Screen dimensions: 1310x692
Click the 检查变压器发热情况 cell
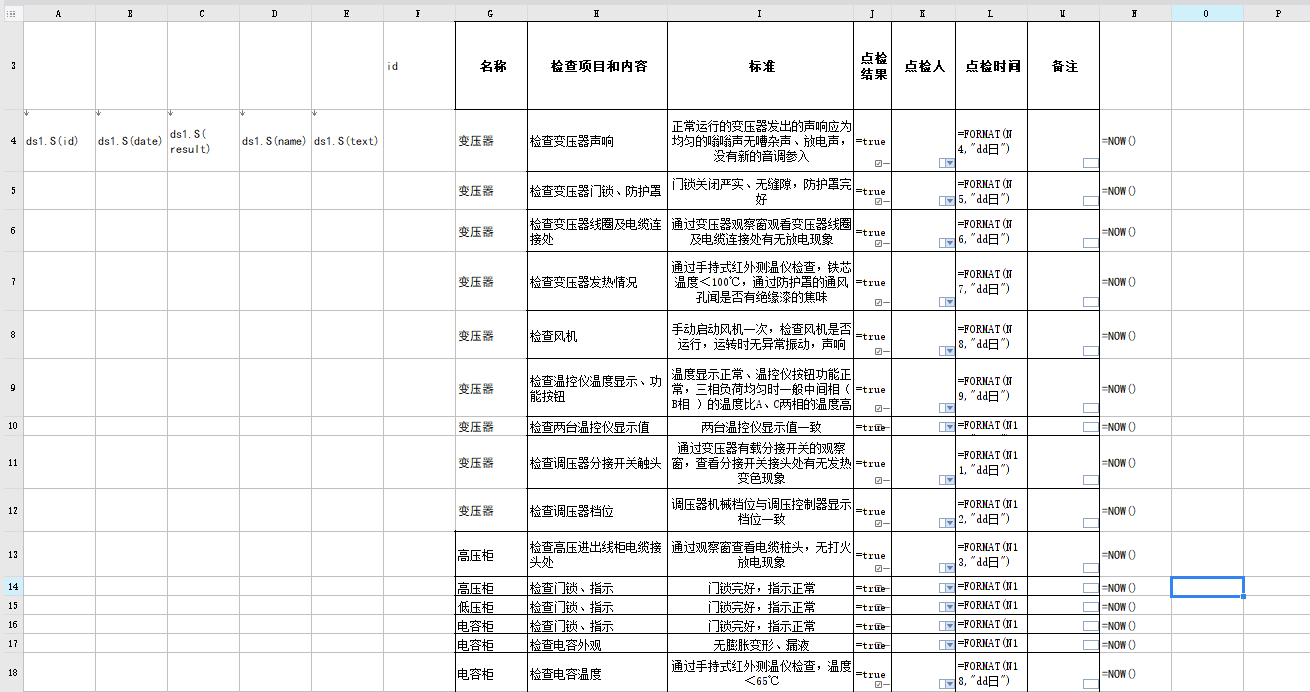597,281
